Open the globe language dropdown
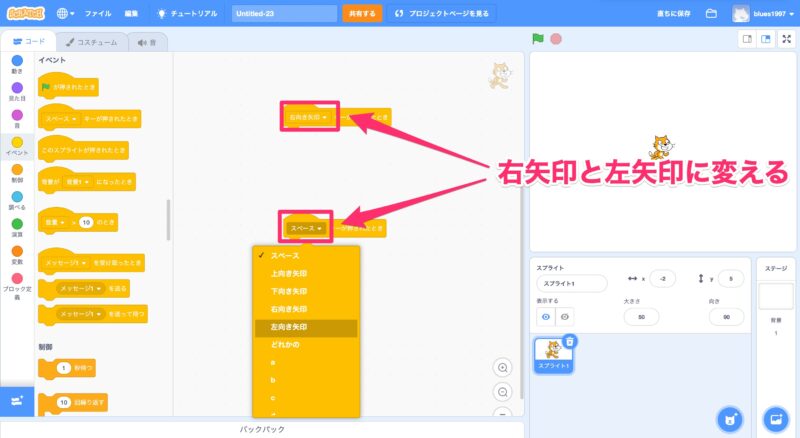Viewport: 800px width, 438px height. [65, 14]
